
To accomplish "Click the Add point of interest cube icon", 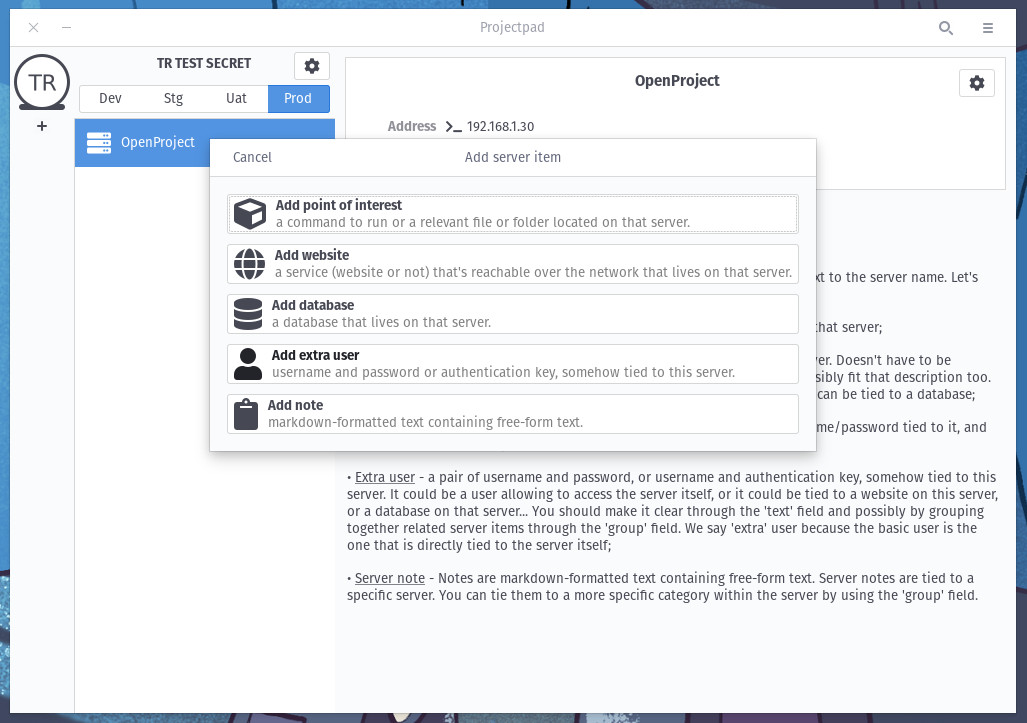I will [x=248, y=213].
